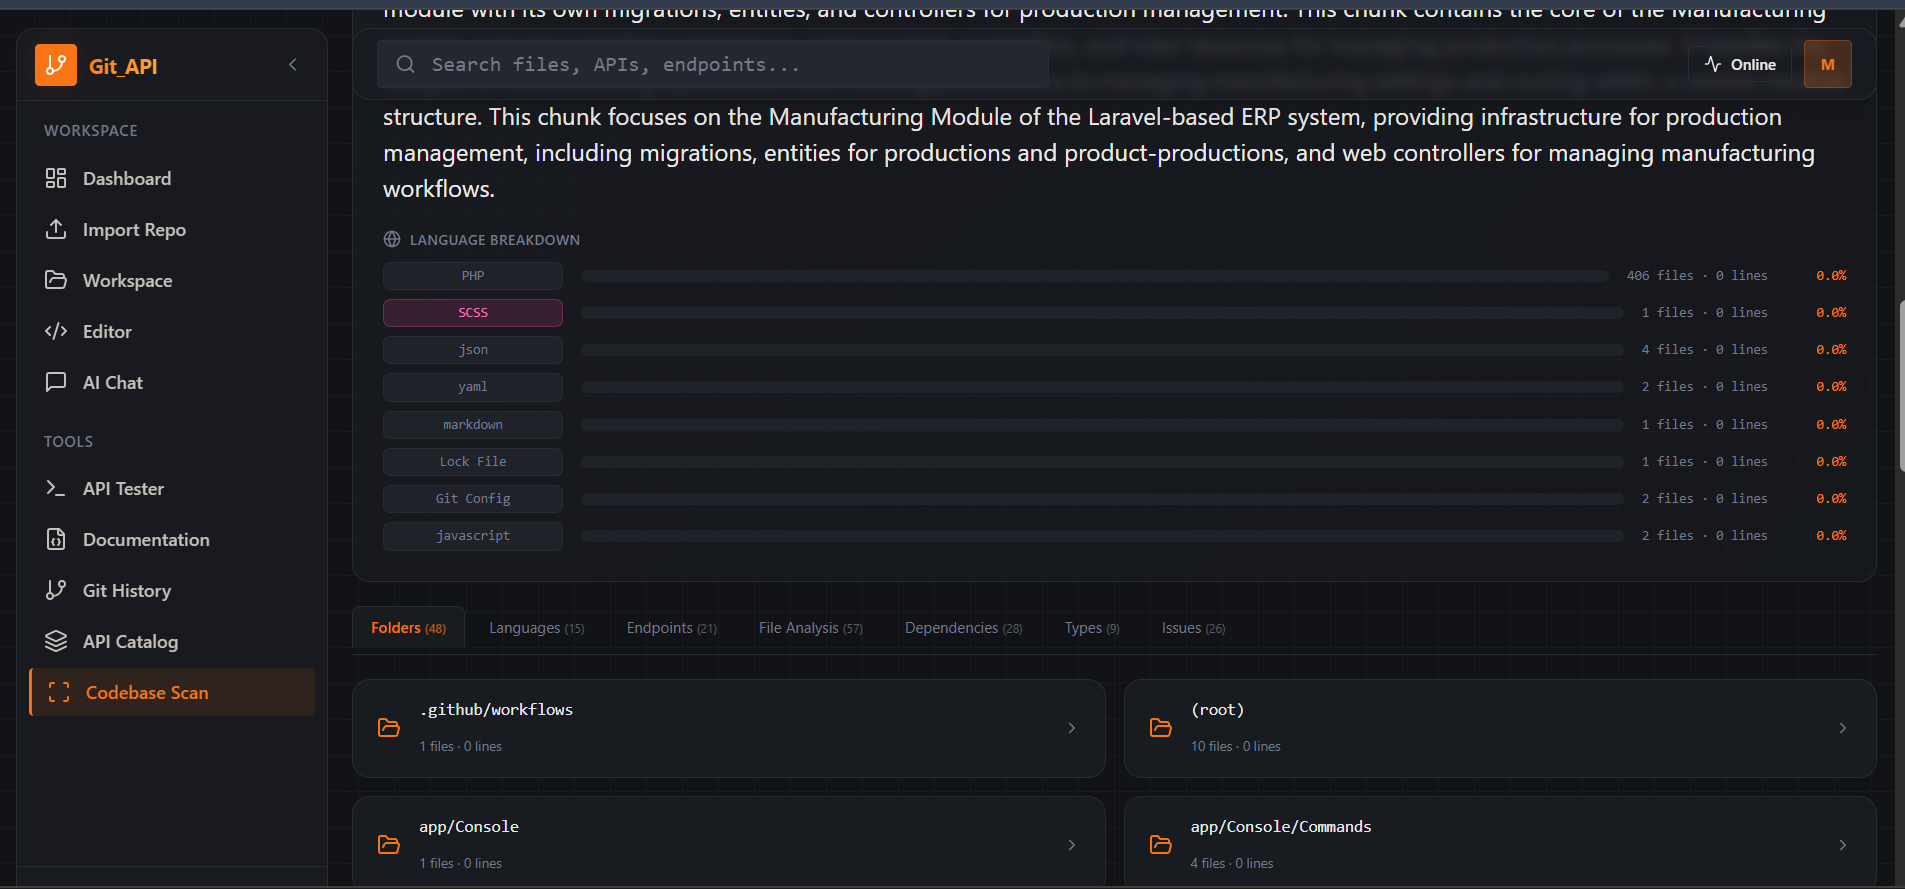The height and width of the screenshot is (889, 1905).
Task: Click the json progress bar
Action: [1102, 350]
